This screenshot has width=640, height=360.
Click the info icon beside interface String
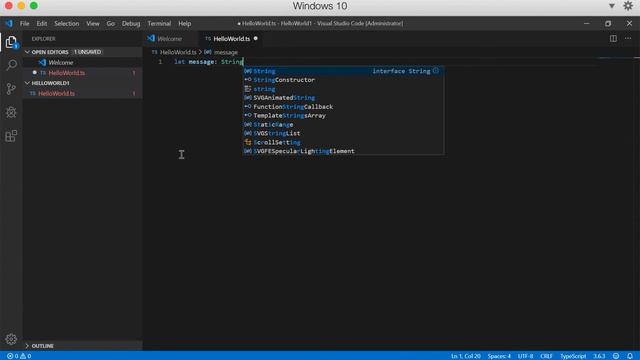coord(436,71)
